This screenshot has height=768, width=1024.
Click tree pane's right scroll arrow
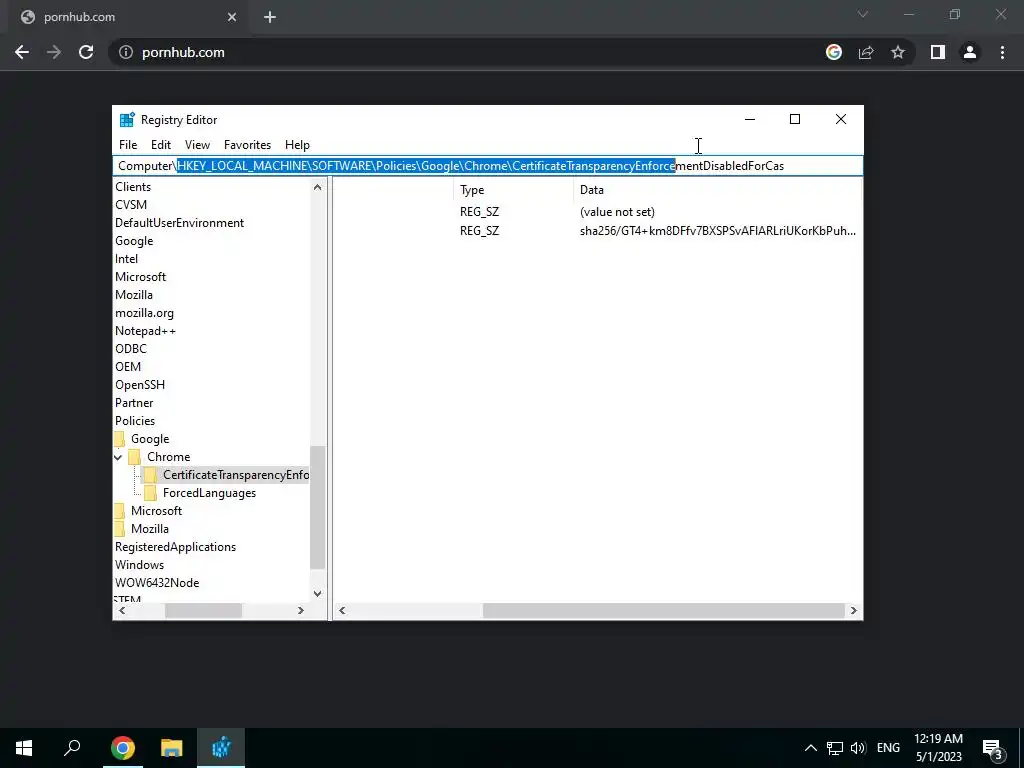tap(300, 611)
